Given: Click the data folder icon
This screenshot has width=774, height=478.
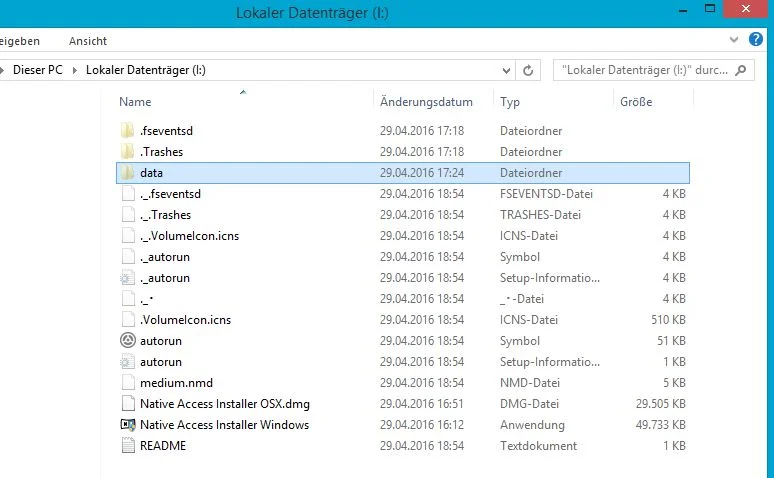Looking at the screenshot, I should point(127,173).
